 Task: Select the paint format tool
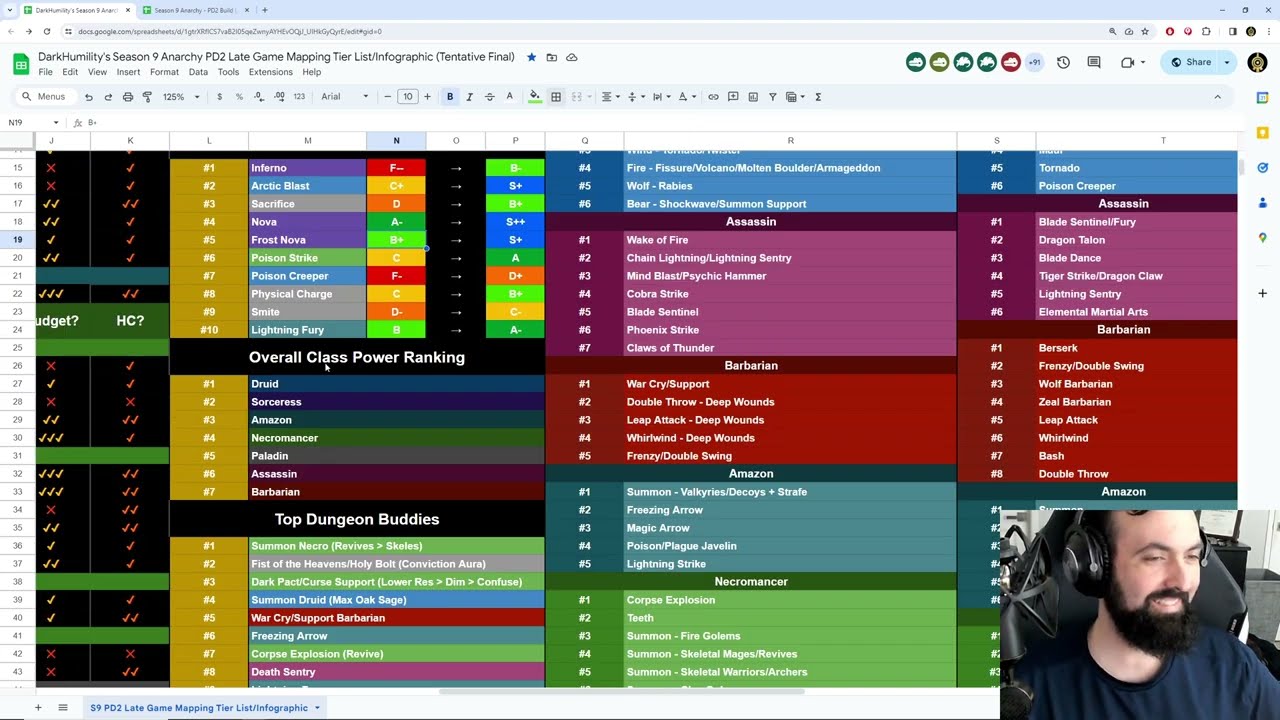click(147, 97)
